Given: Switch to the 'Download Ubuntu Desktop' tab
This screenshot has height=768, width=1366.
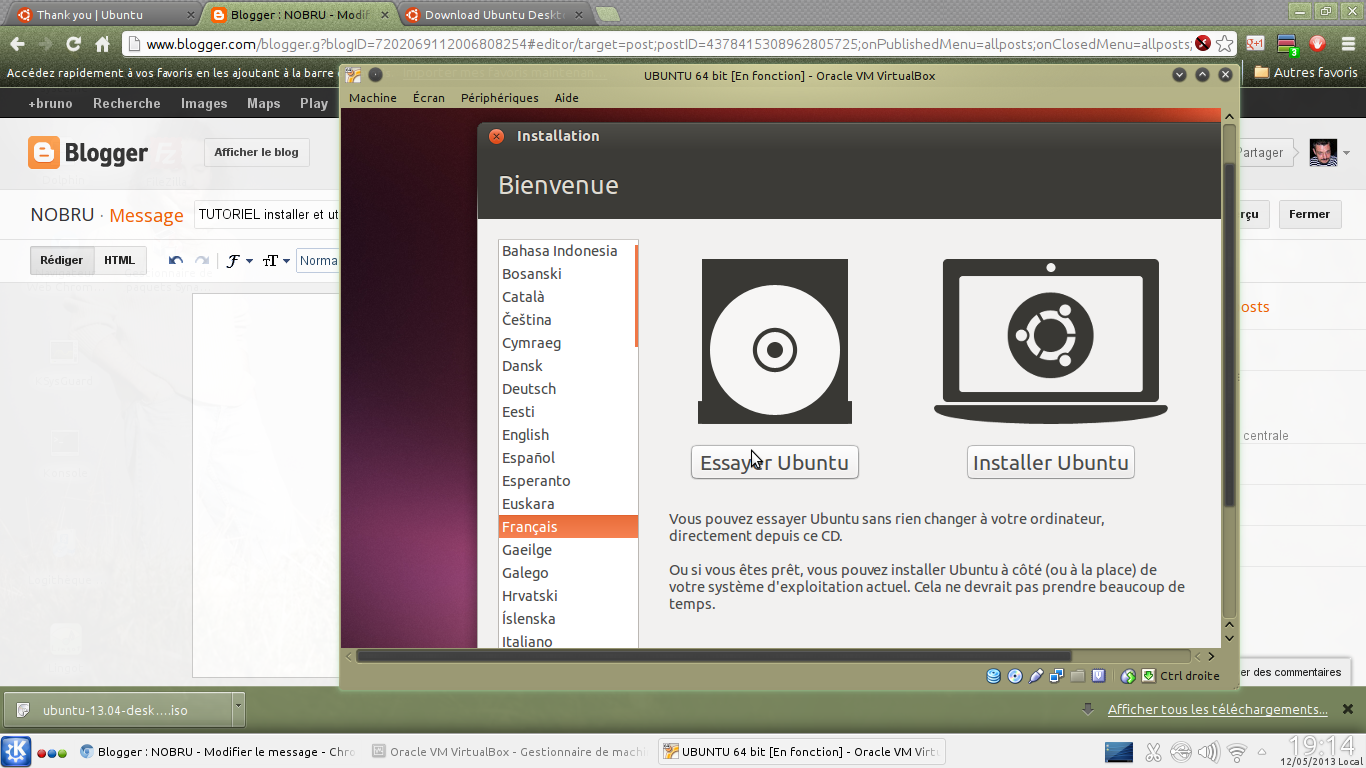Looking at the screenshot, I should (493, 15).
